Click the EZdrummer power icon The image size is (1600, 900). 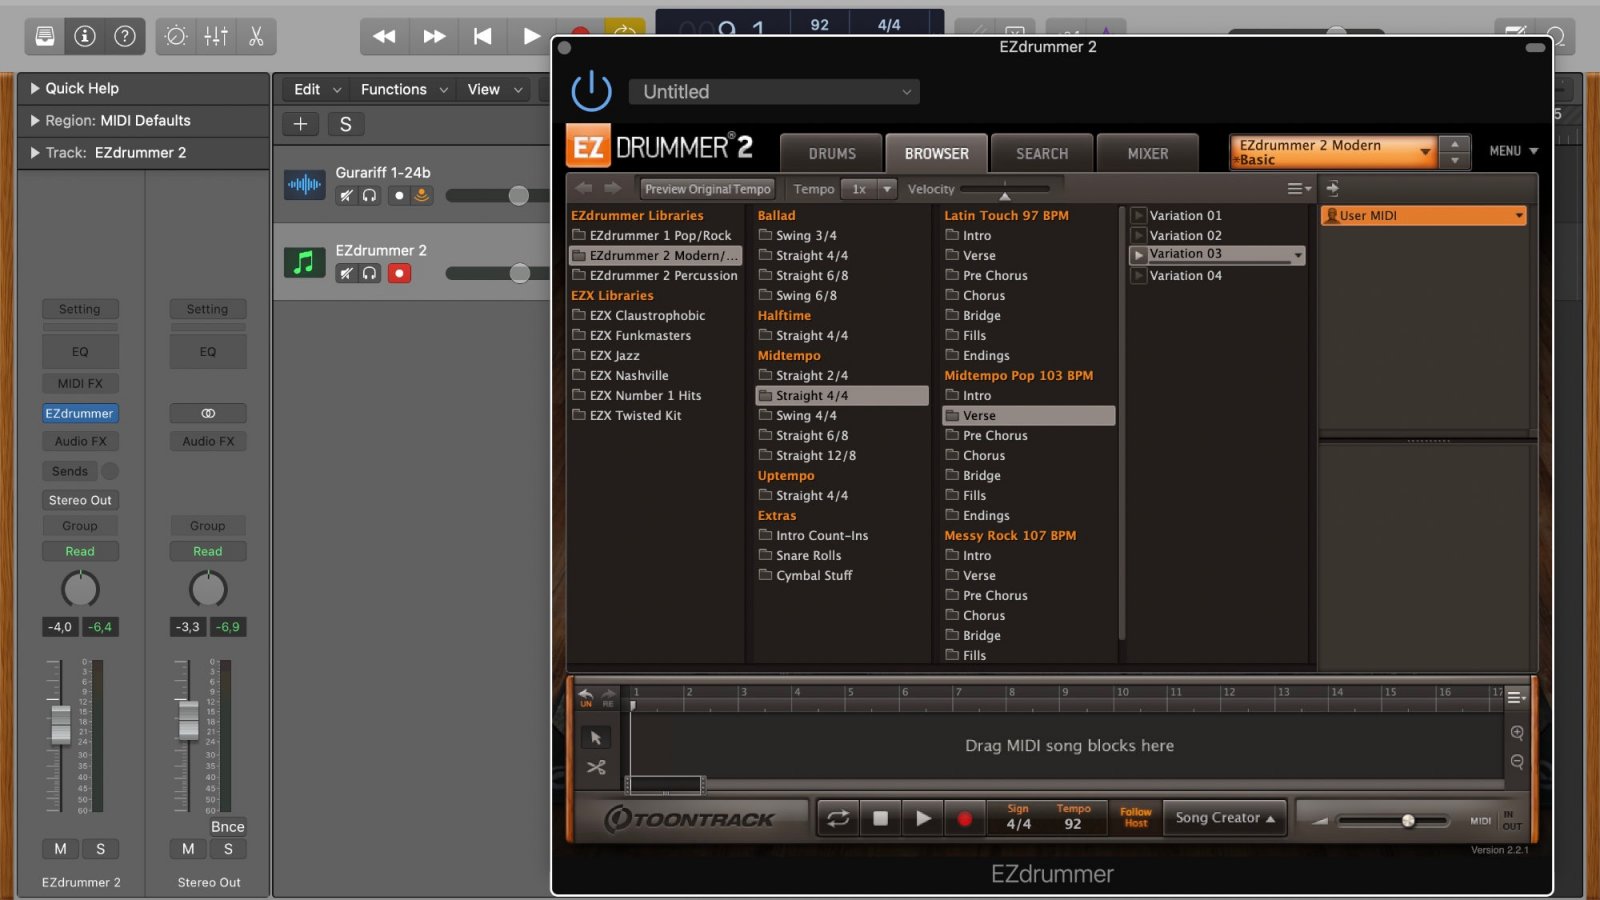pyautogui.click(x=591, y=91)
